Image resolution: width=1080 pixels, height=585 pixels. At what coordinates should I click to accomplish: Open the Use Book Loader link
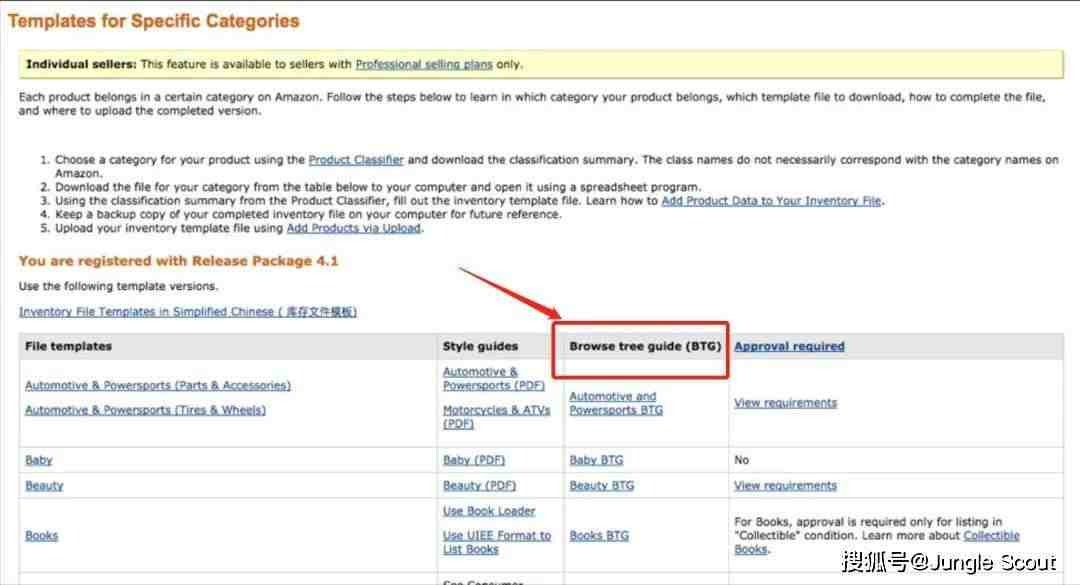click(x=489, y=511)
